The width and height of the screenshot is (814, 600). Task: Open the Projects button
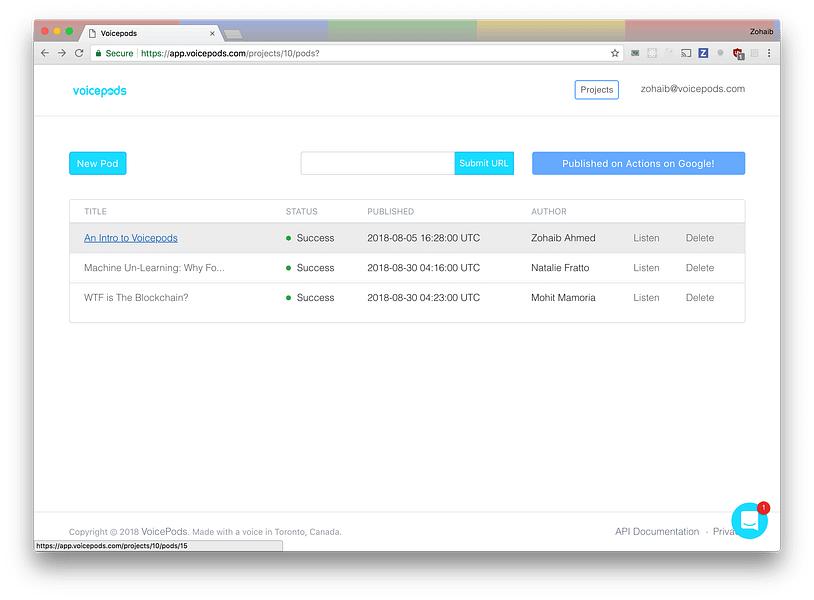point(596,90)
